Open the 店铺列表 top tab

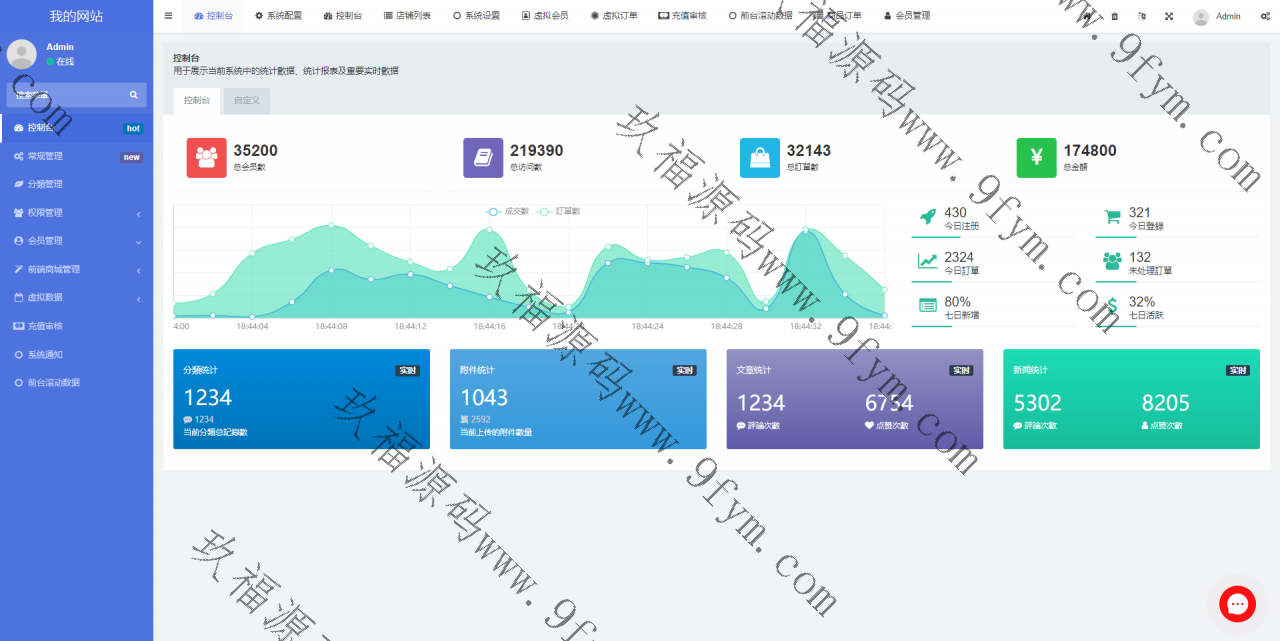(x=407, y=16)
